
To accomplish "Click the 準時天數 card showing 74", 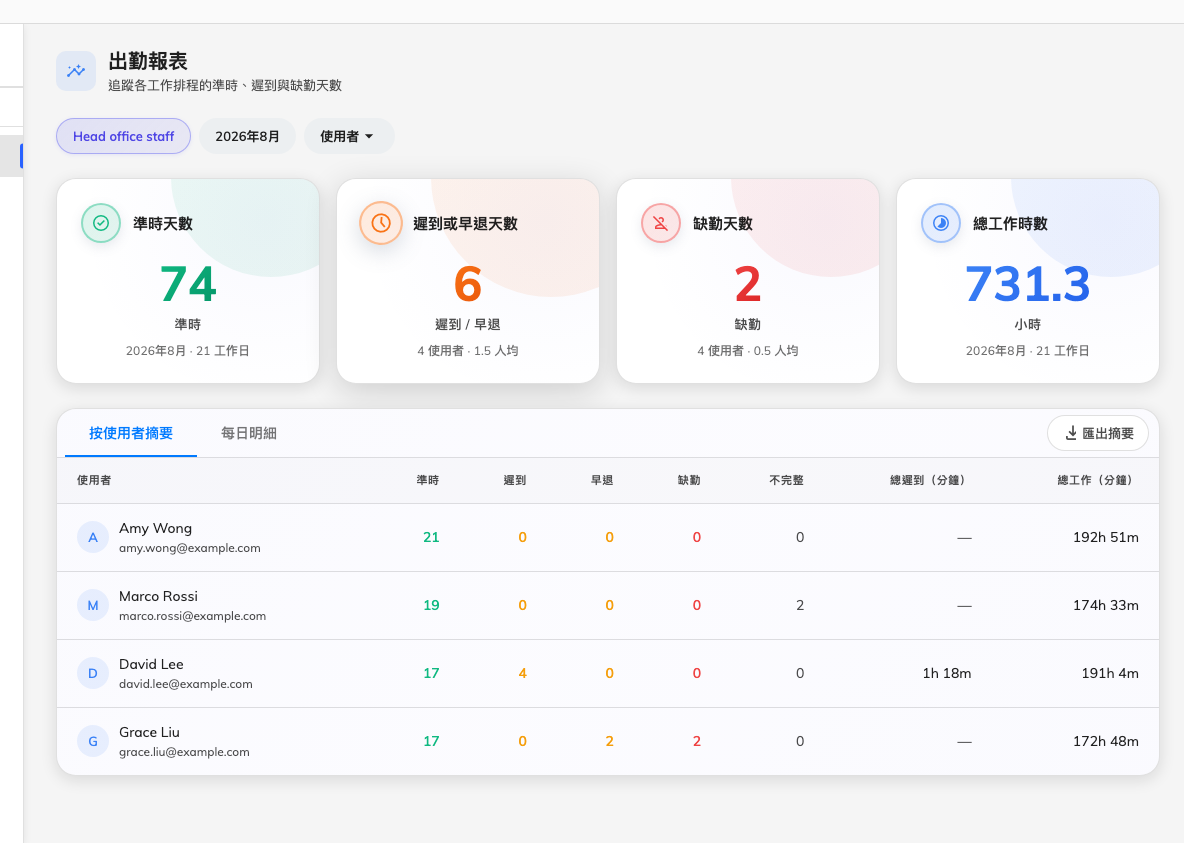I will 188,281.
